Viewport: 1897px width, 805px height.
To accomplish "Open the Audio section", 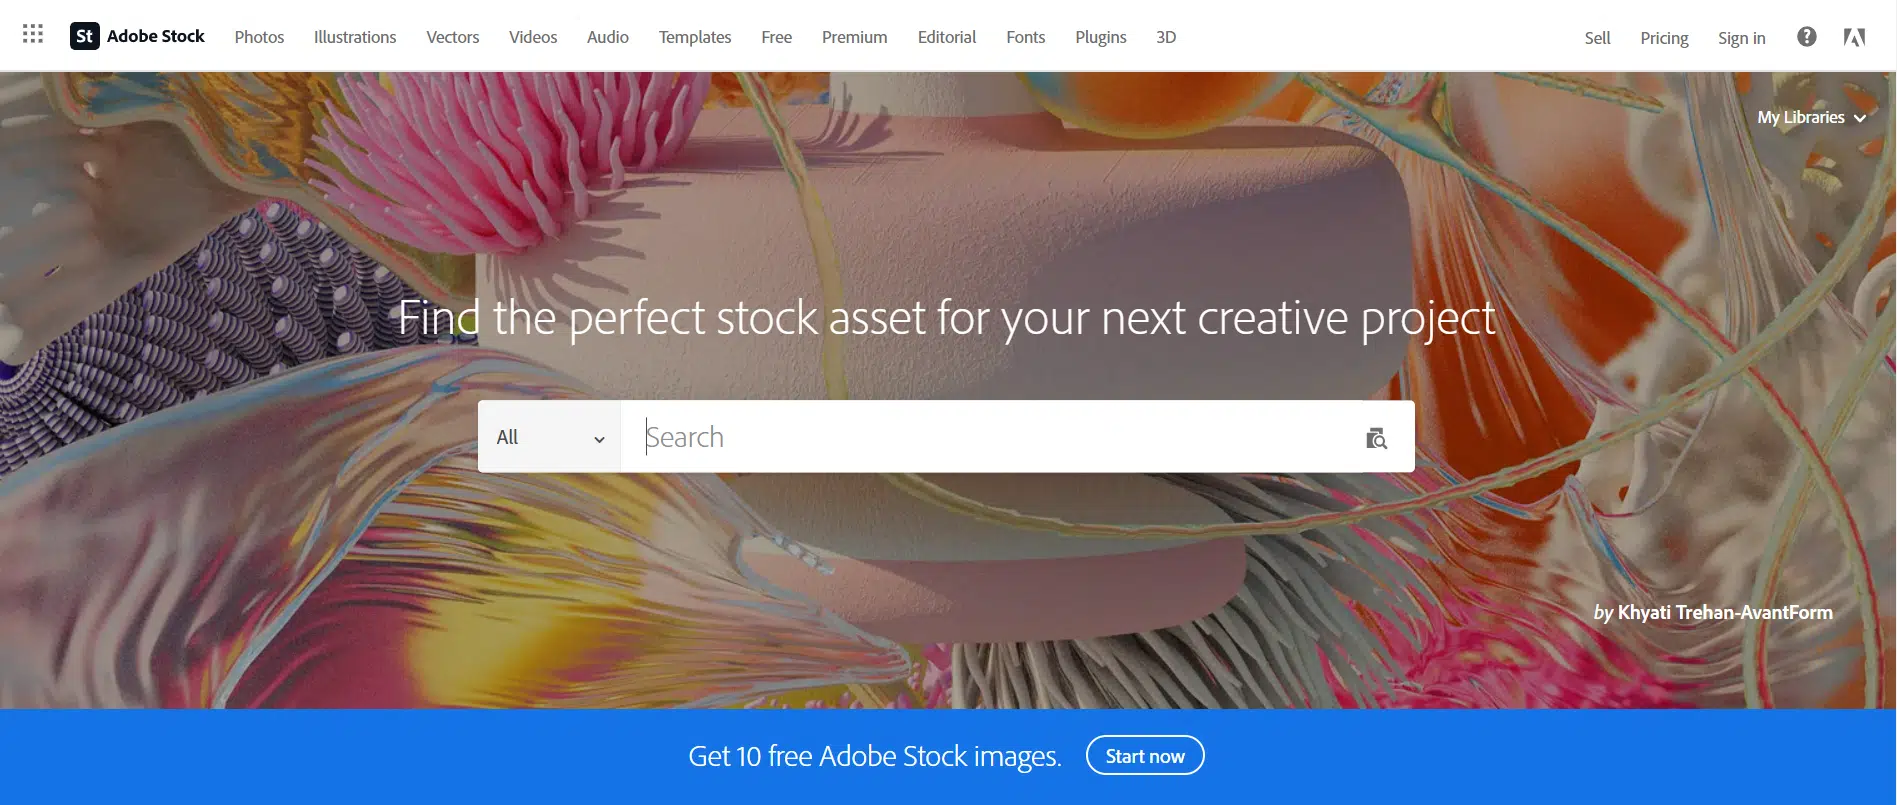I will 607,37.
